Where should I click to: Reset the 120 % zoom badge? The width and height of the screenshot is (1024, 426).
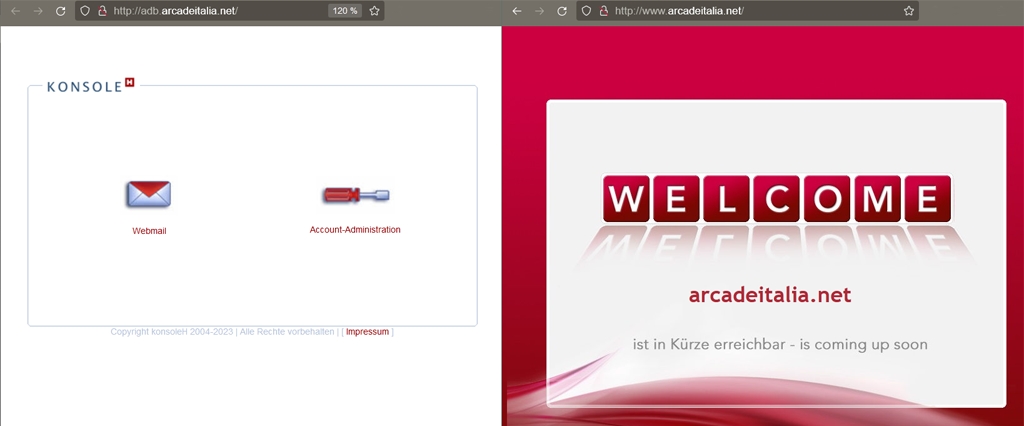tap(345, 11)
